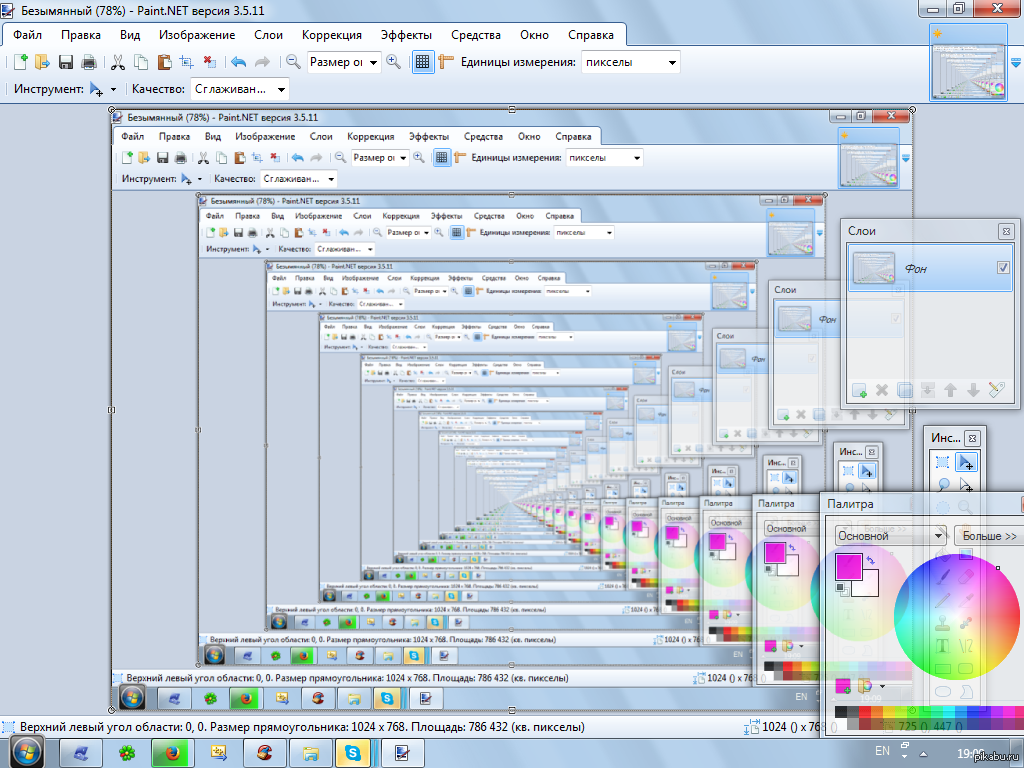Uncheck visibility of the Фон layer

point(1003,267)
